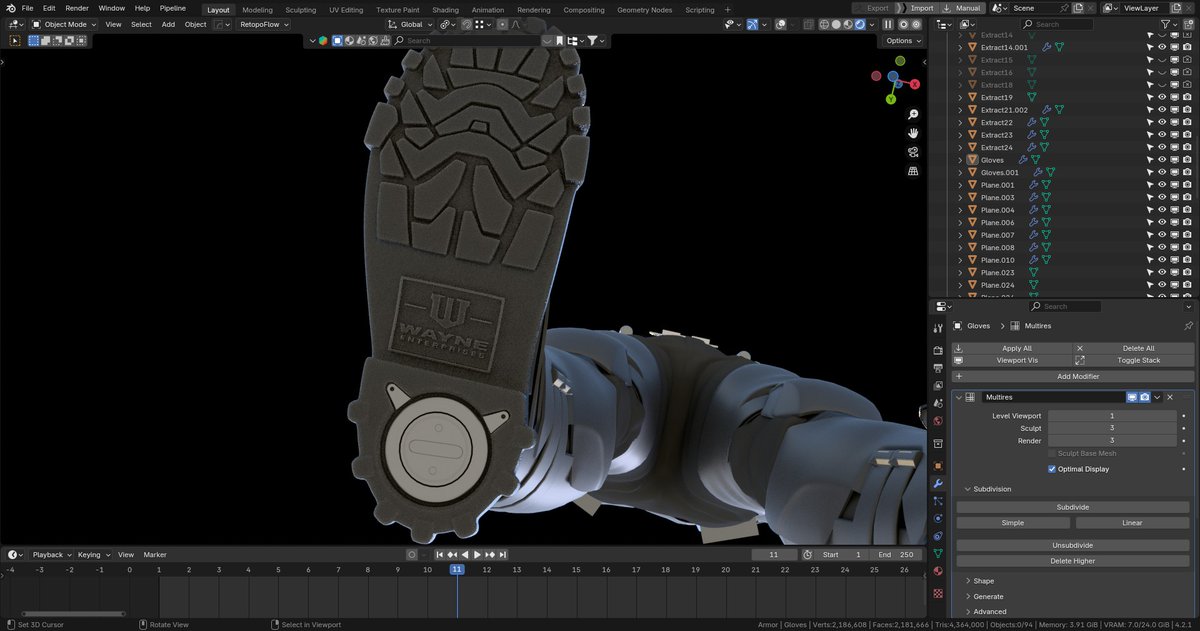
Task: Toggle Optimal Display checkbox
Action: click(x=1052, y=469)
